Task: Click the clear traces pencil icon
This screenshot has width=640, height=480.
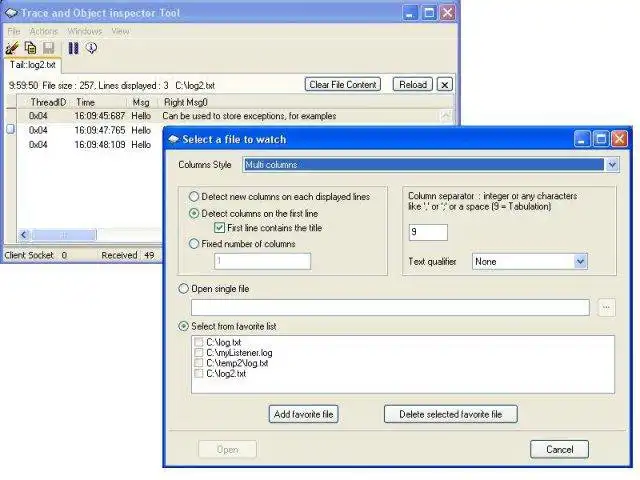Action: tap(12, 48)
